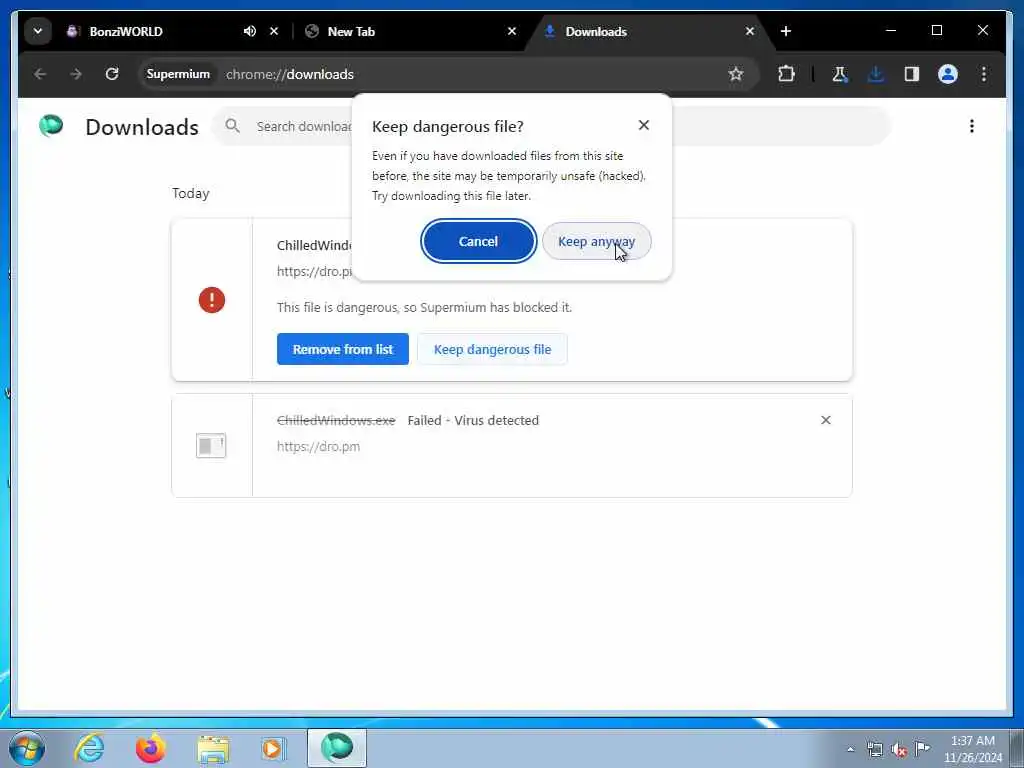Switch to the New Tab tab

[351, 31]
